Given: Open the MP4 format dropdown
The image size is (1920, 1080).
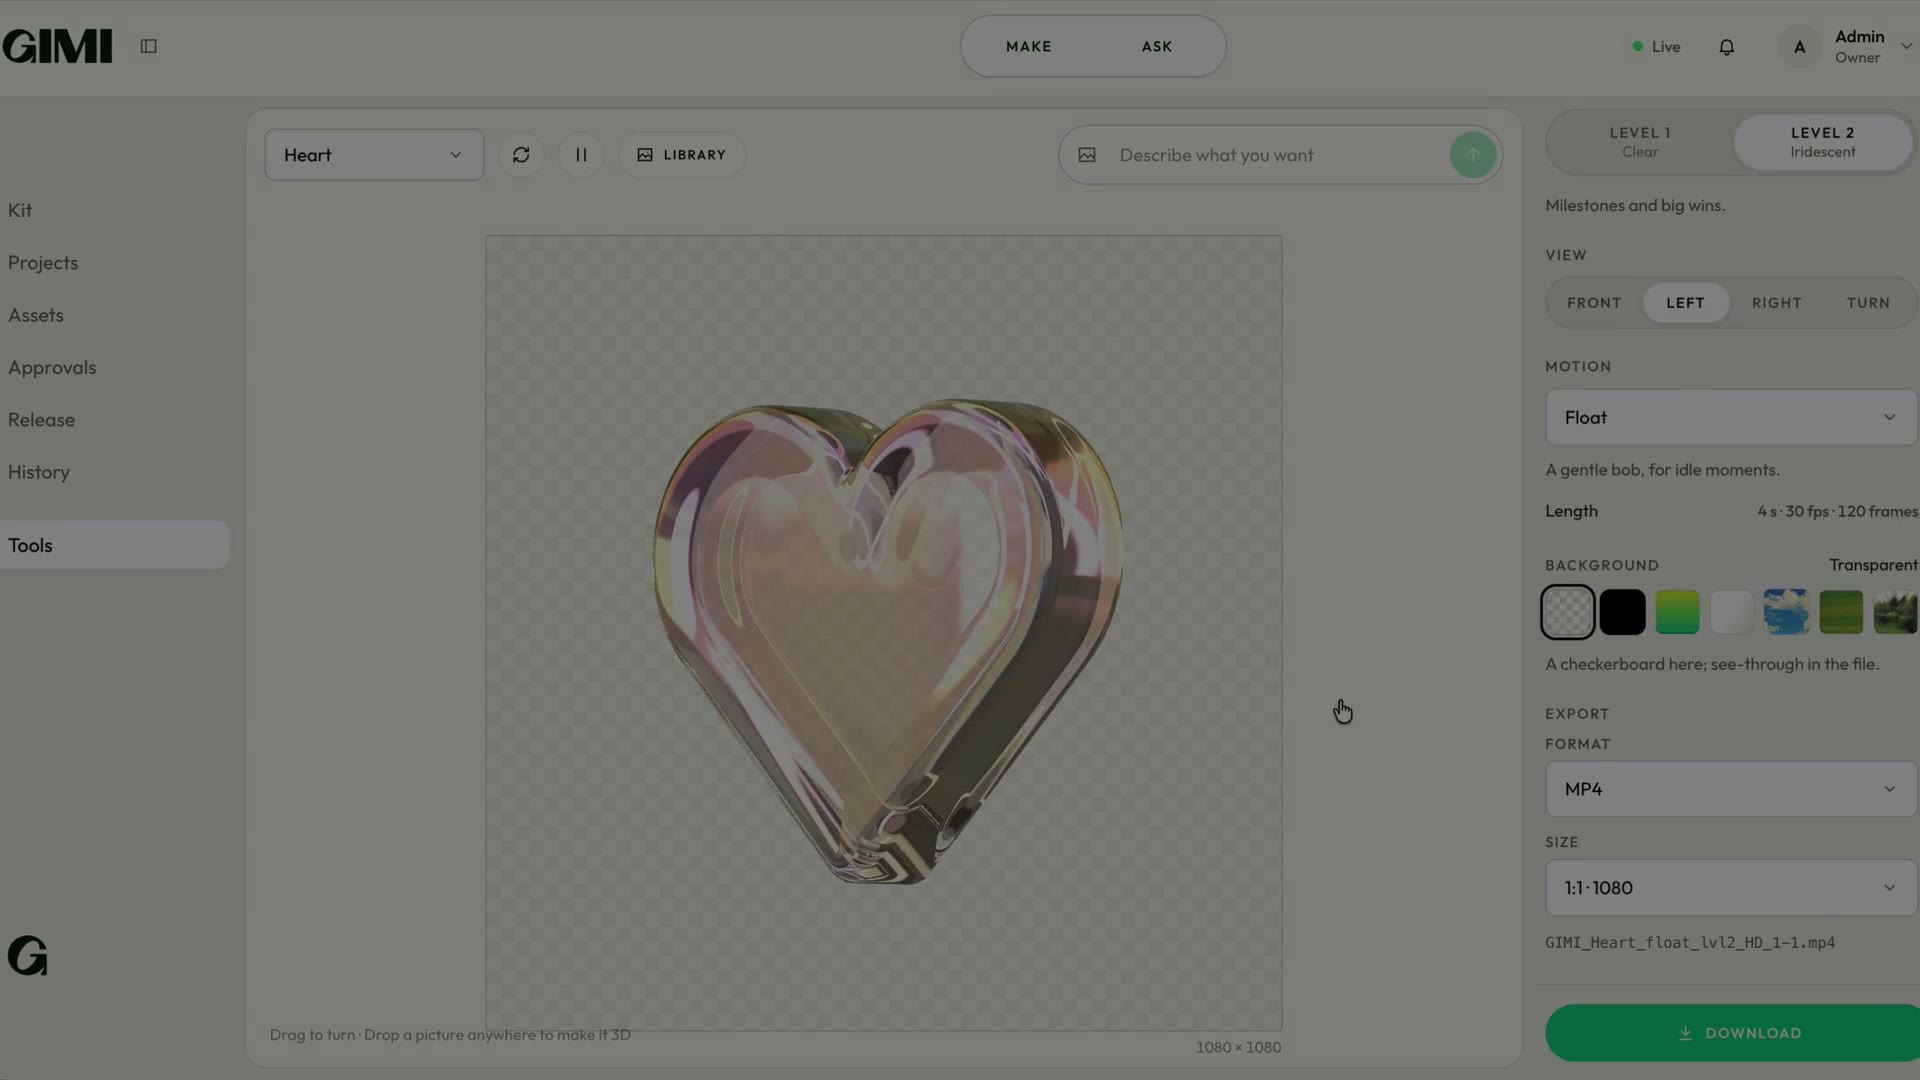Looking at the screenshot, I should pos(1731,789).
